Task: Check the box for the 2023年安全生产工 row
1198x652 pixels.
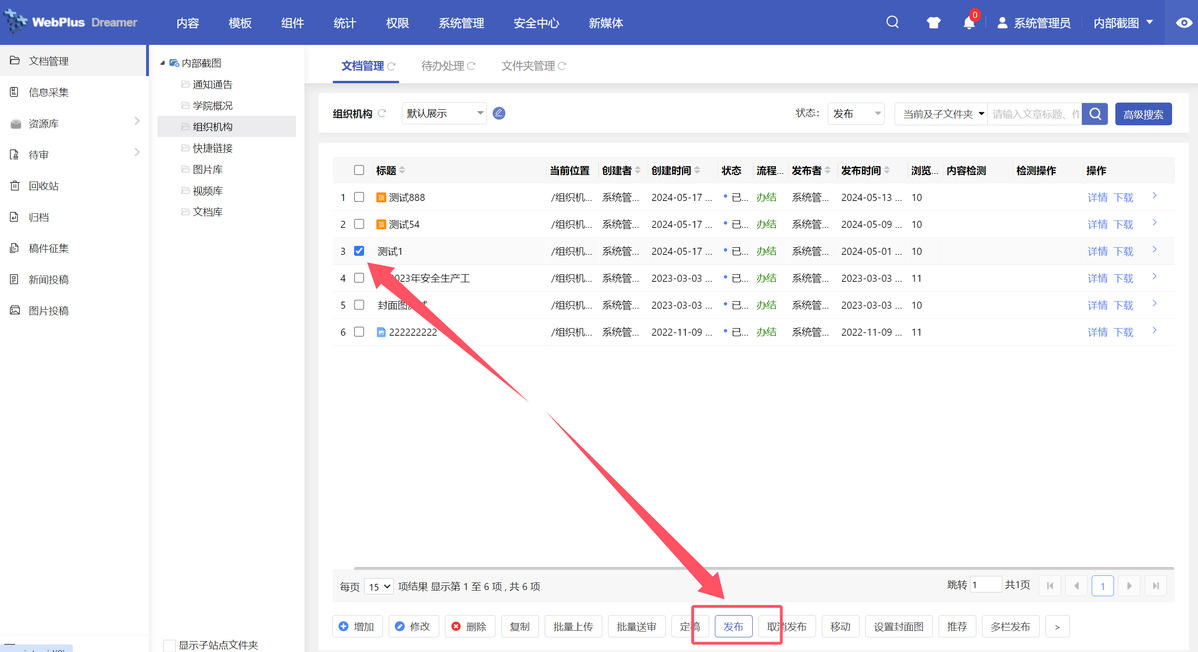Action: [359, 278]
